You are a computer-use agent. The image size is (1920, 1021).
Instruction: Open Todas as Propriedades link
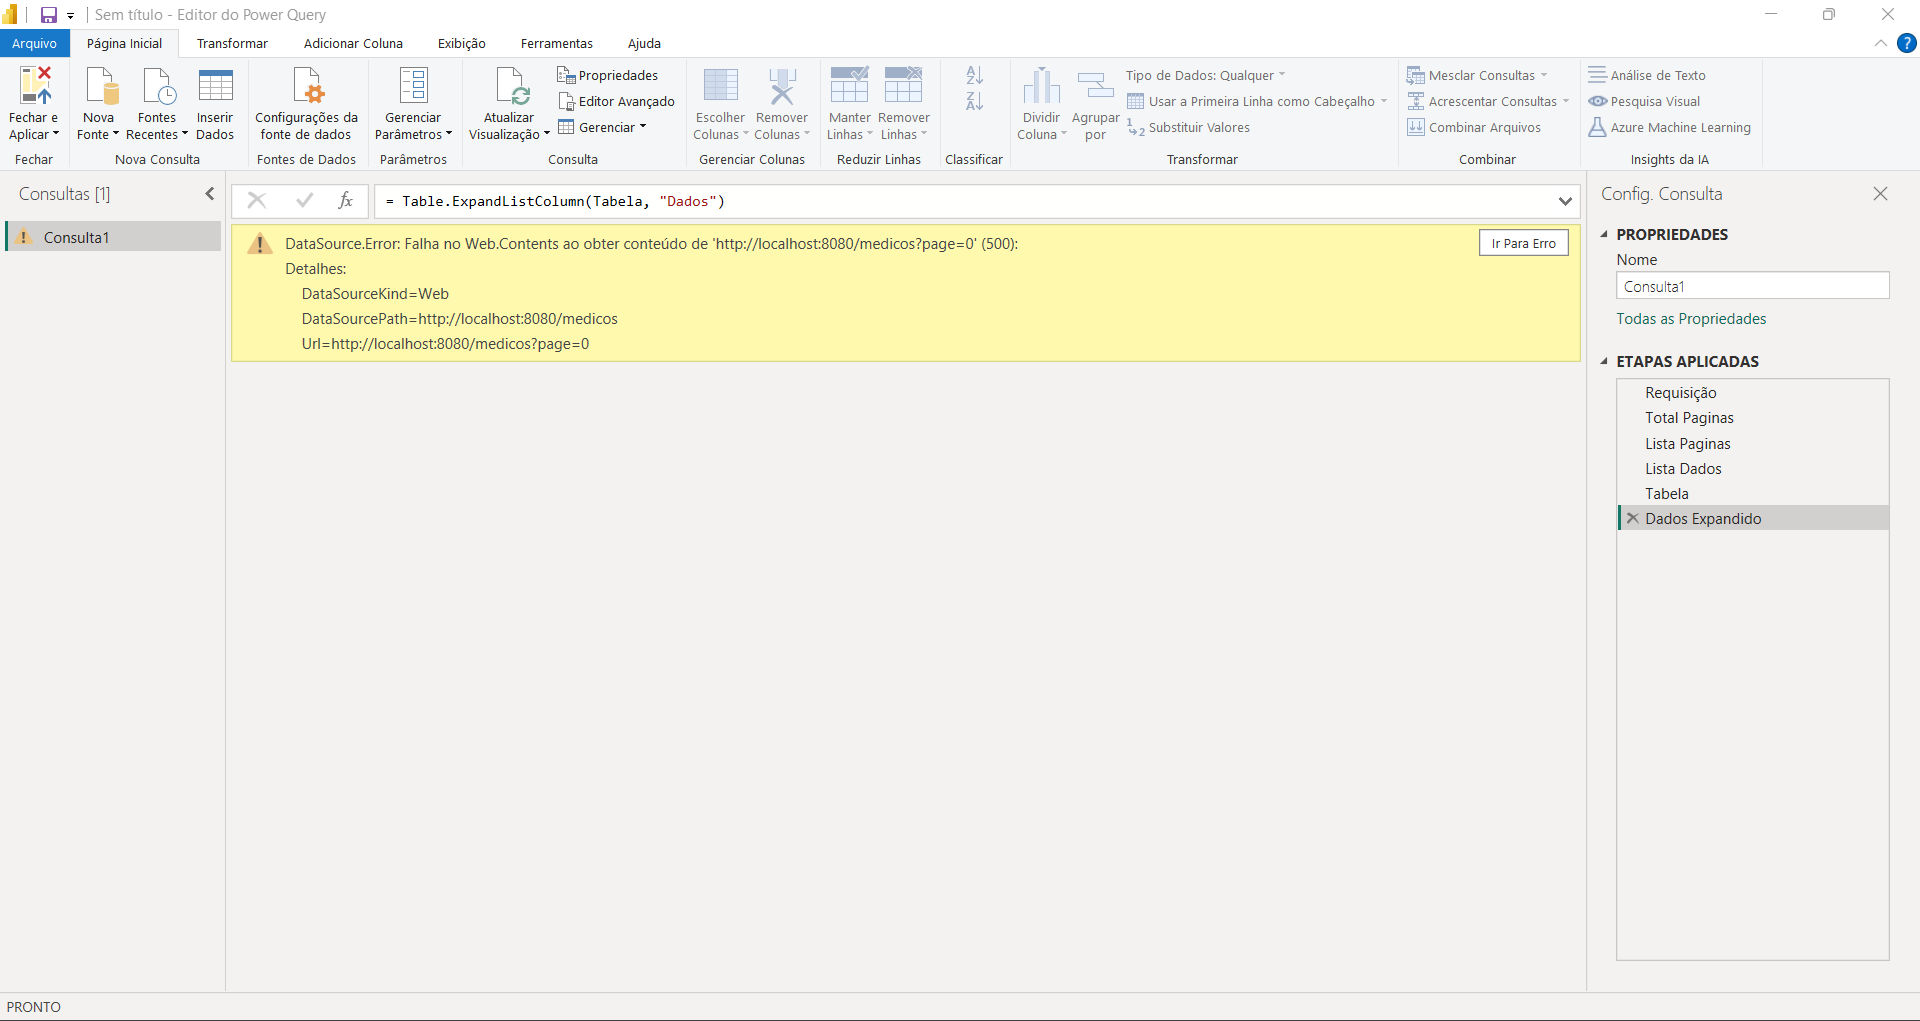(x=1691, y=318)
